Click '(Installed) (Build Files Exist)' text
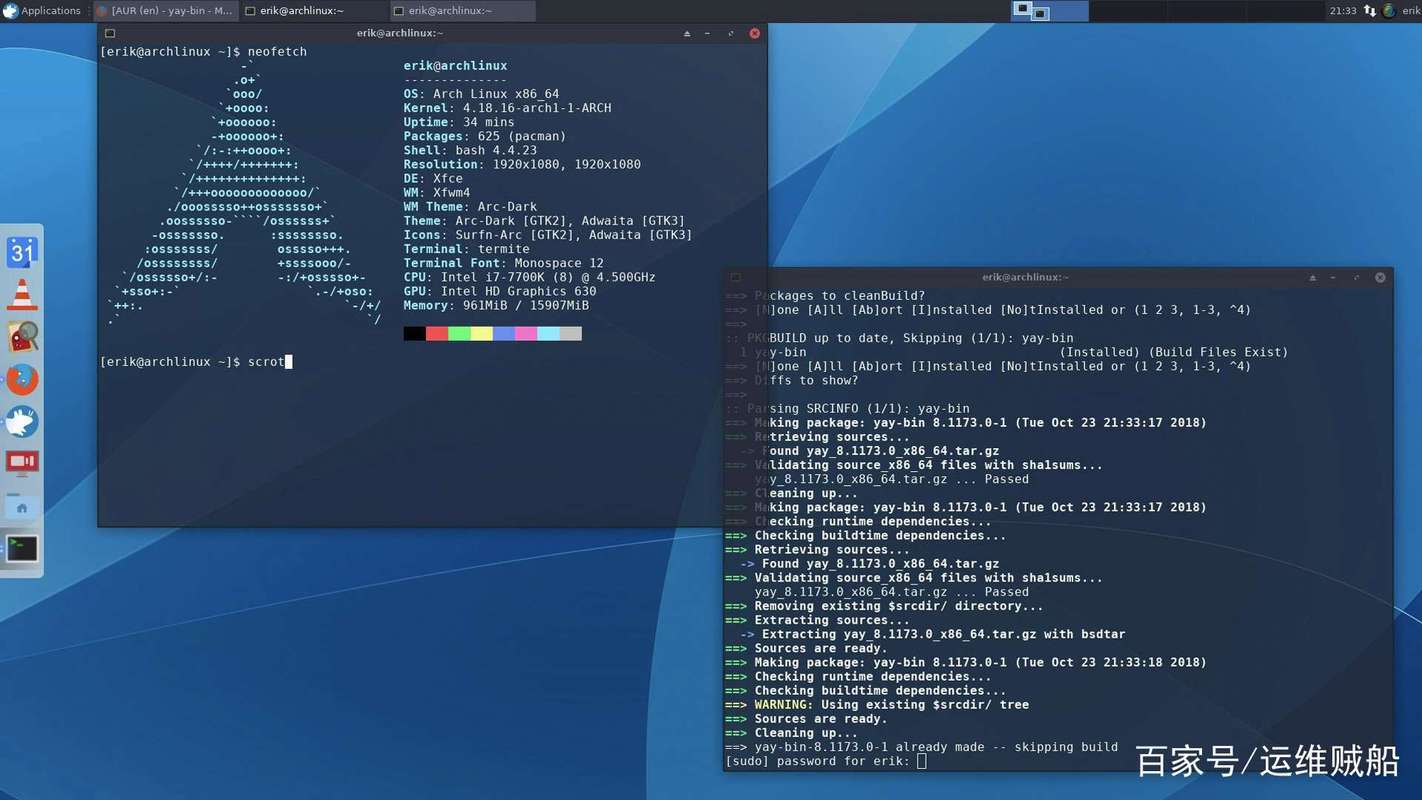 coord(1174,352)
